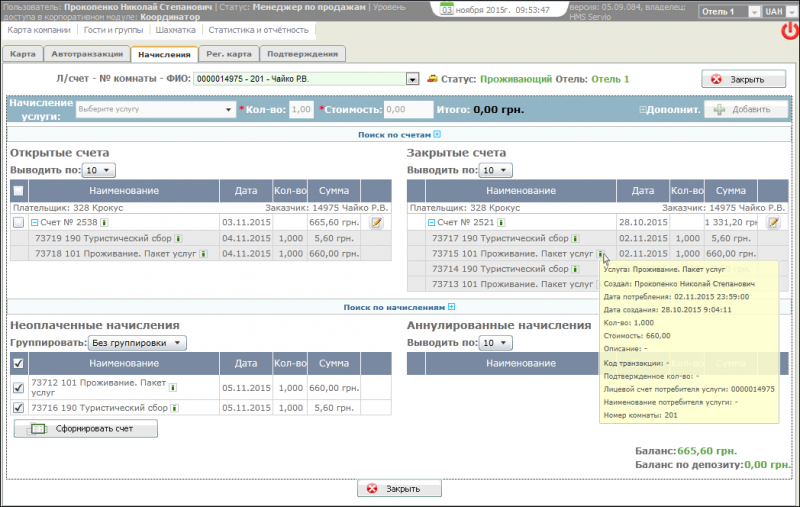Expand search by charges plus icon
The image size is (800, 507).
(x=451, y=308)
